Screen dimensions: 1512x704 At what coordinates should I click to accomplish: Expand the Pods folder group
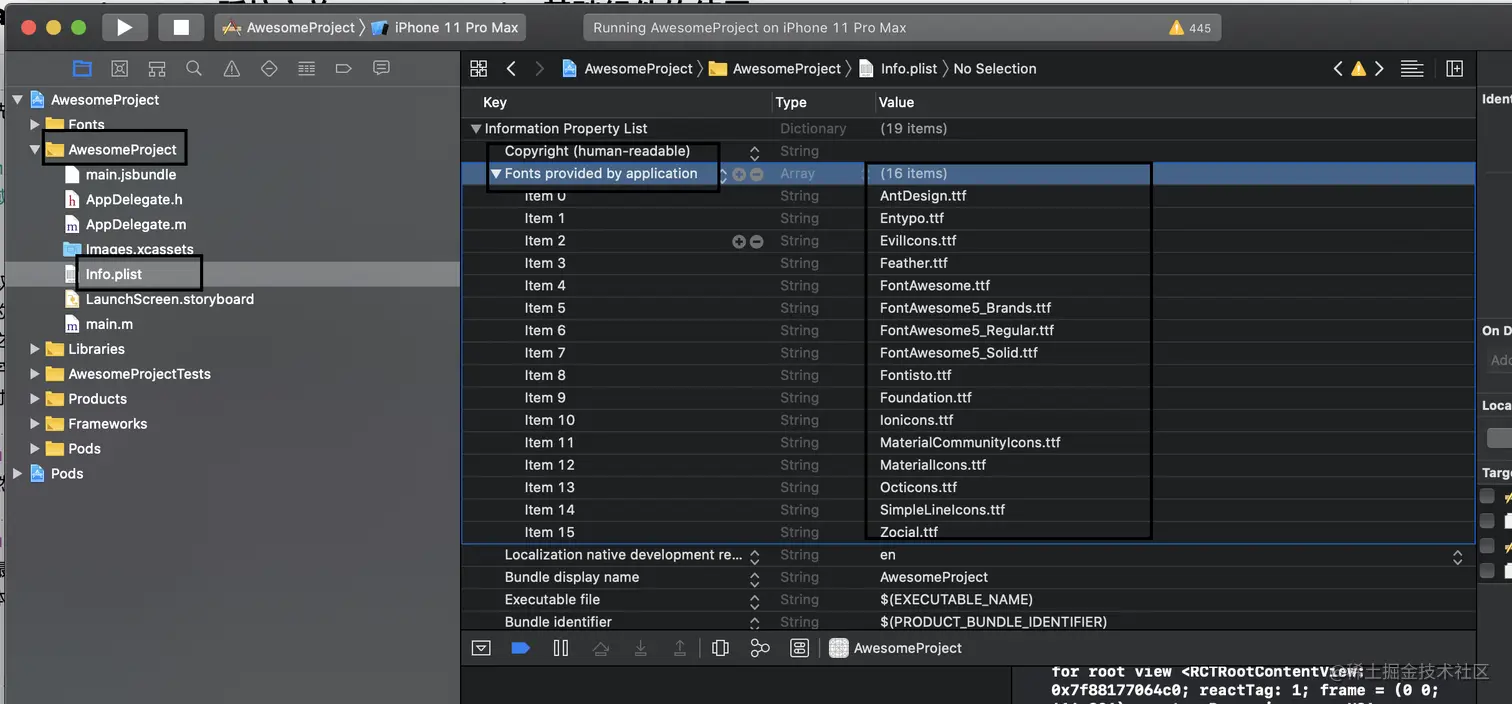point(35,449)
